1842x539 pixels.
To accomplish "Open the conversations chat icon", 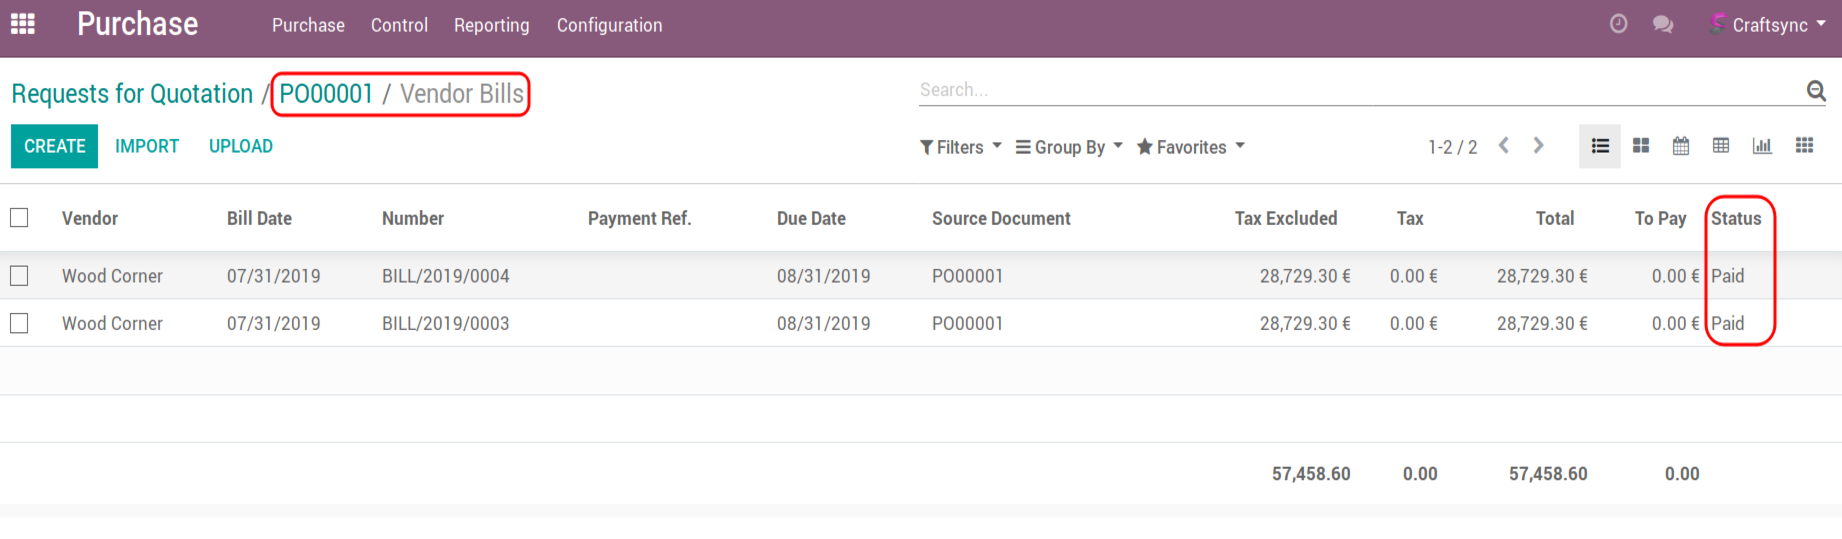I will pos(1663,24).
